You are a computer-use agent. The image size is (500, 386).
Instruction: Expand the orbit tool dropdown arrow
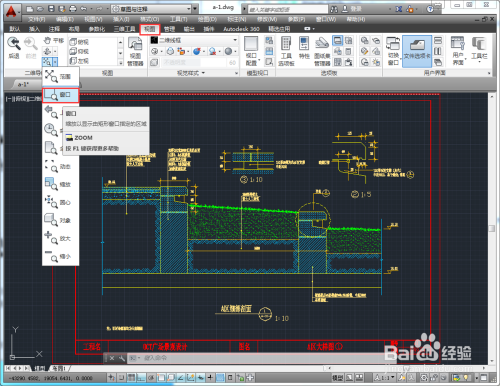click(55, 51)
